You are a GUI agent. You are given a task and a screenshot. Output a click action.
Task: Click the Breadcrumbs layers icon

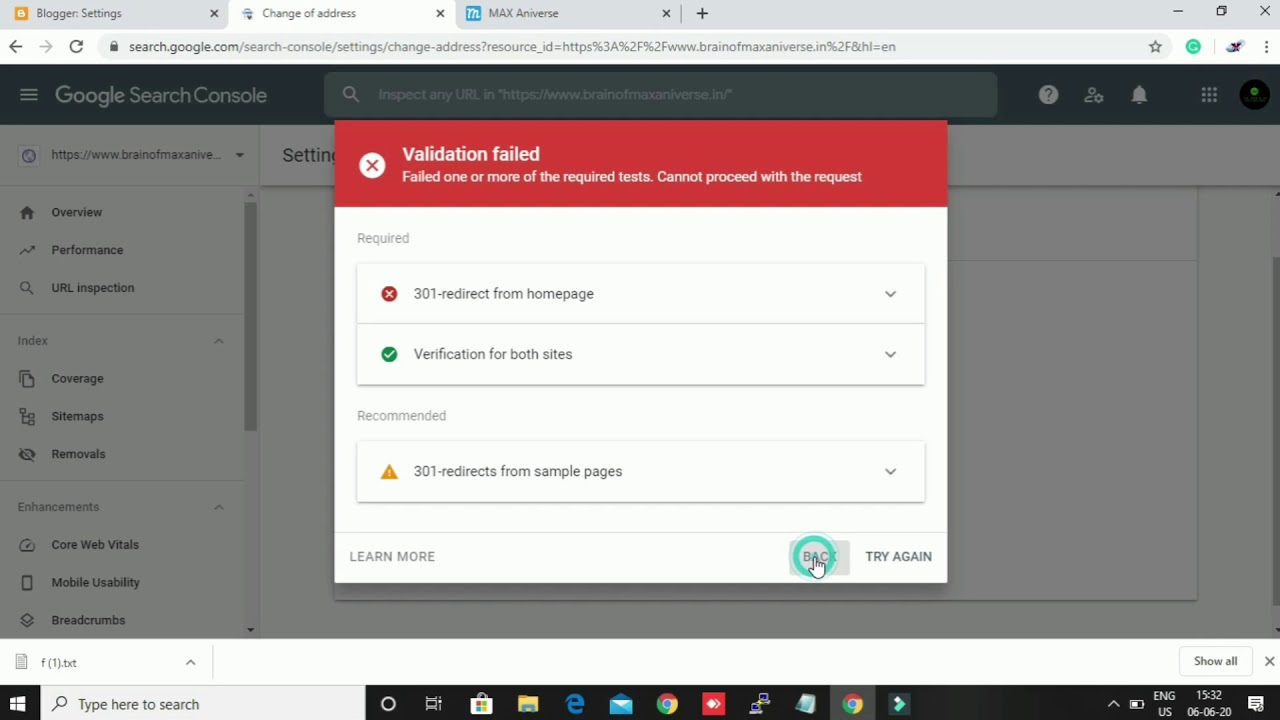(x=27, y=620)
